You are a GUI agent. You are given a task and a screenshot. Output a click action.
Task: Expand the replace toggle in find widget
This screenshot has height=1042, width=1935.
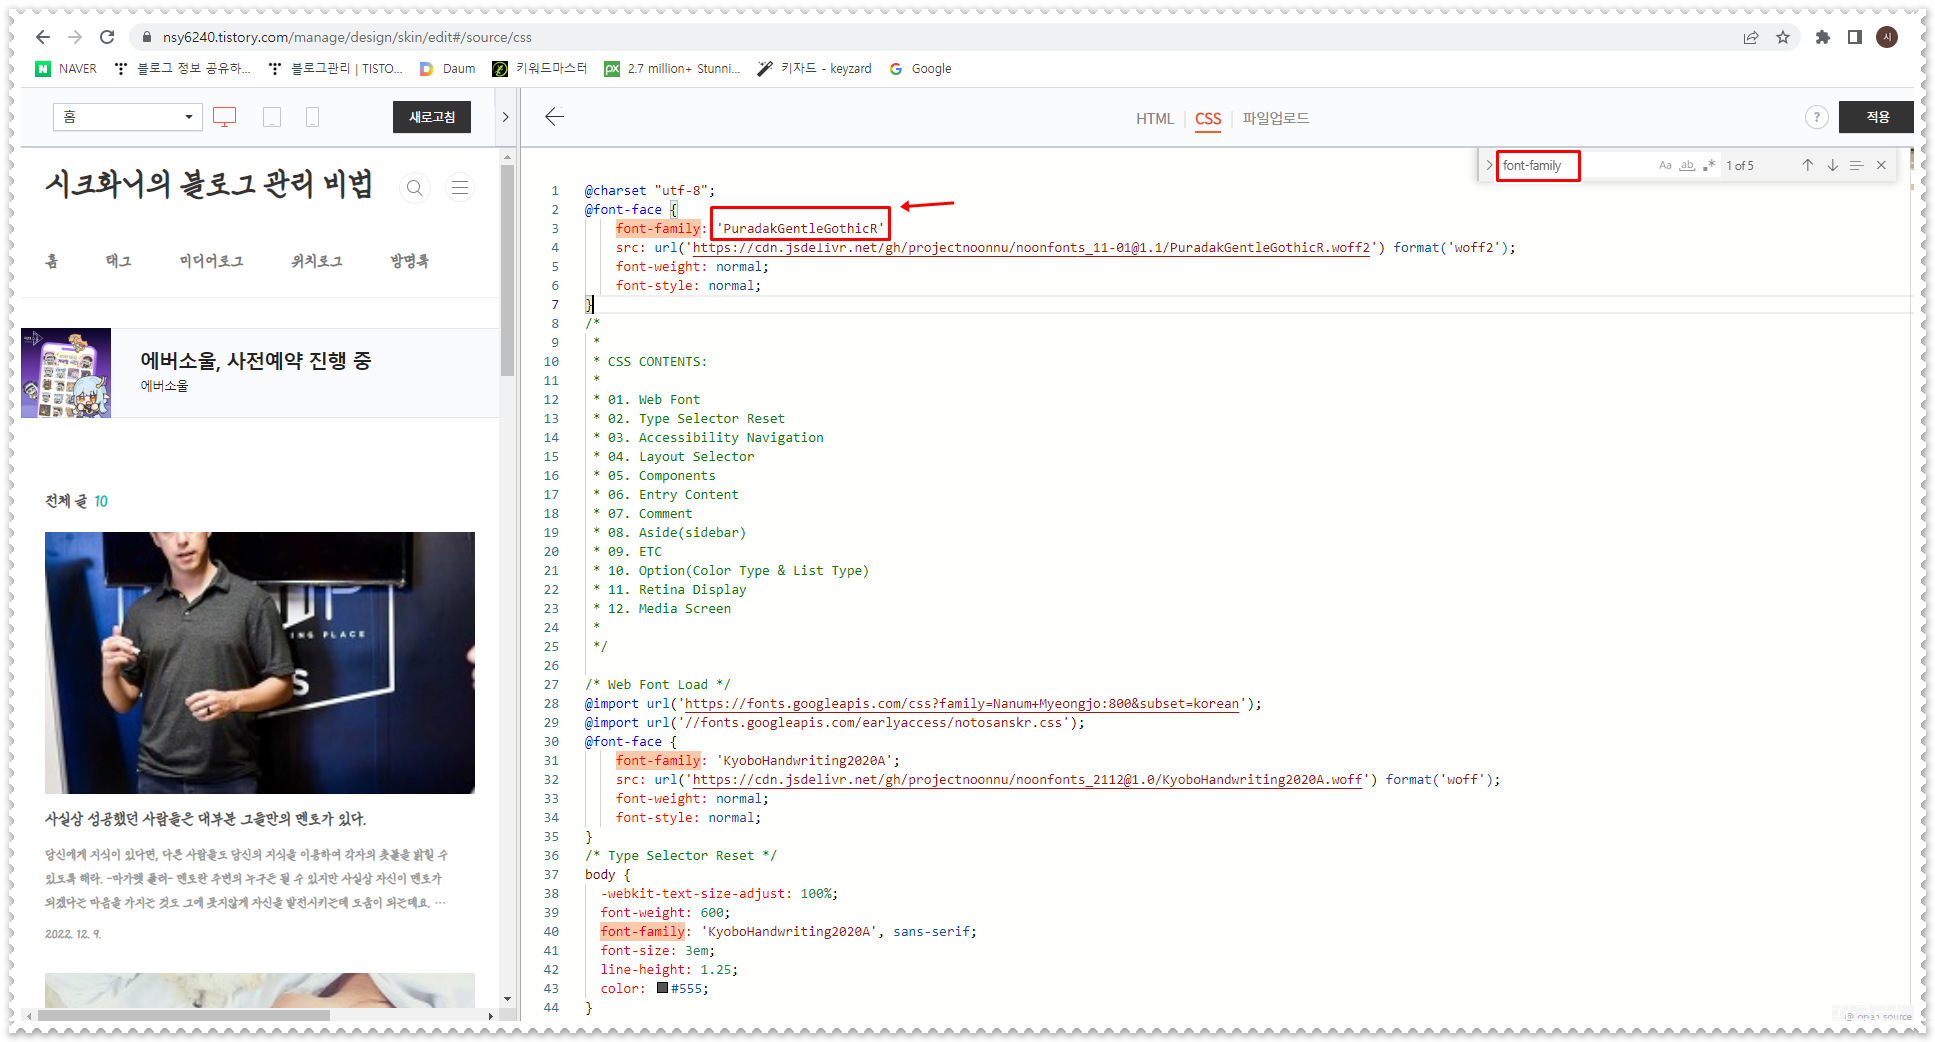click(x=1488, y=165)
